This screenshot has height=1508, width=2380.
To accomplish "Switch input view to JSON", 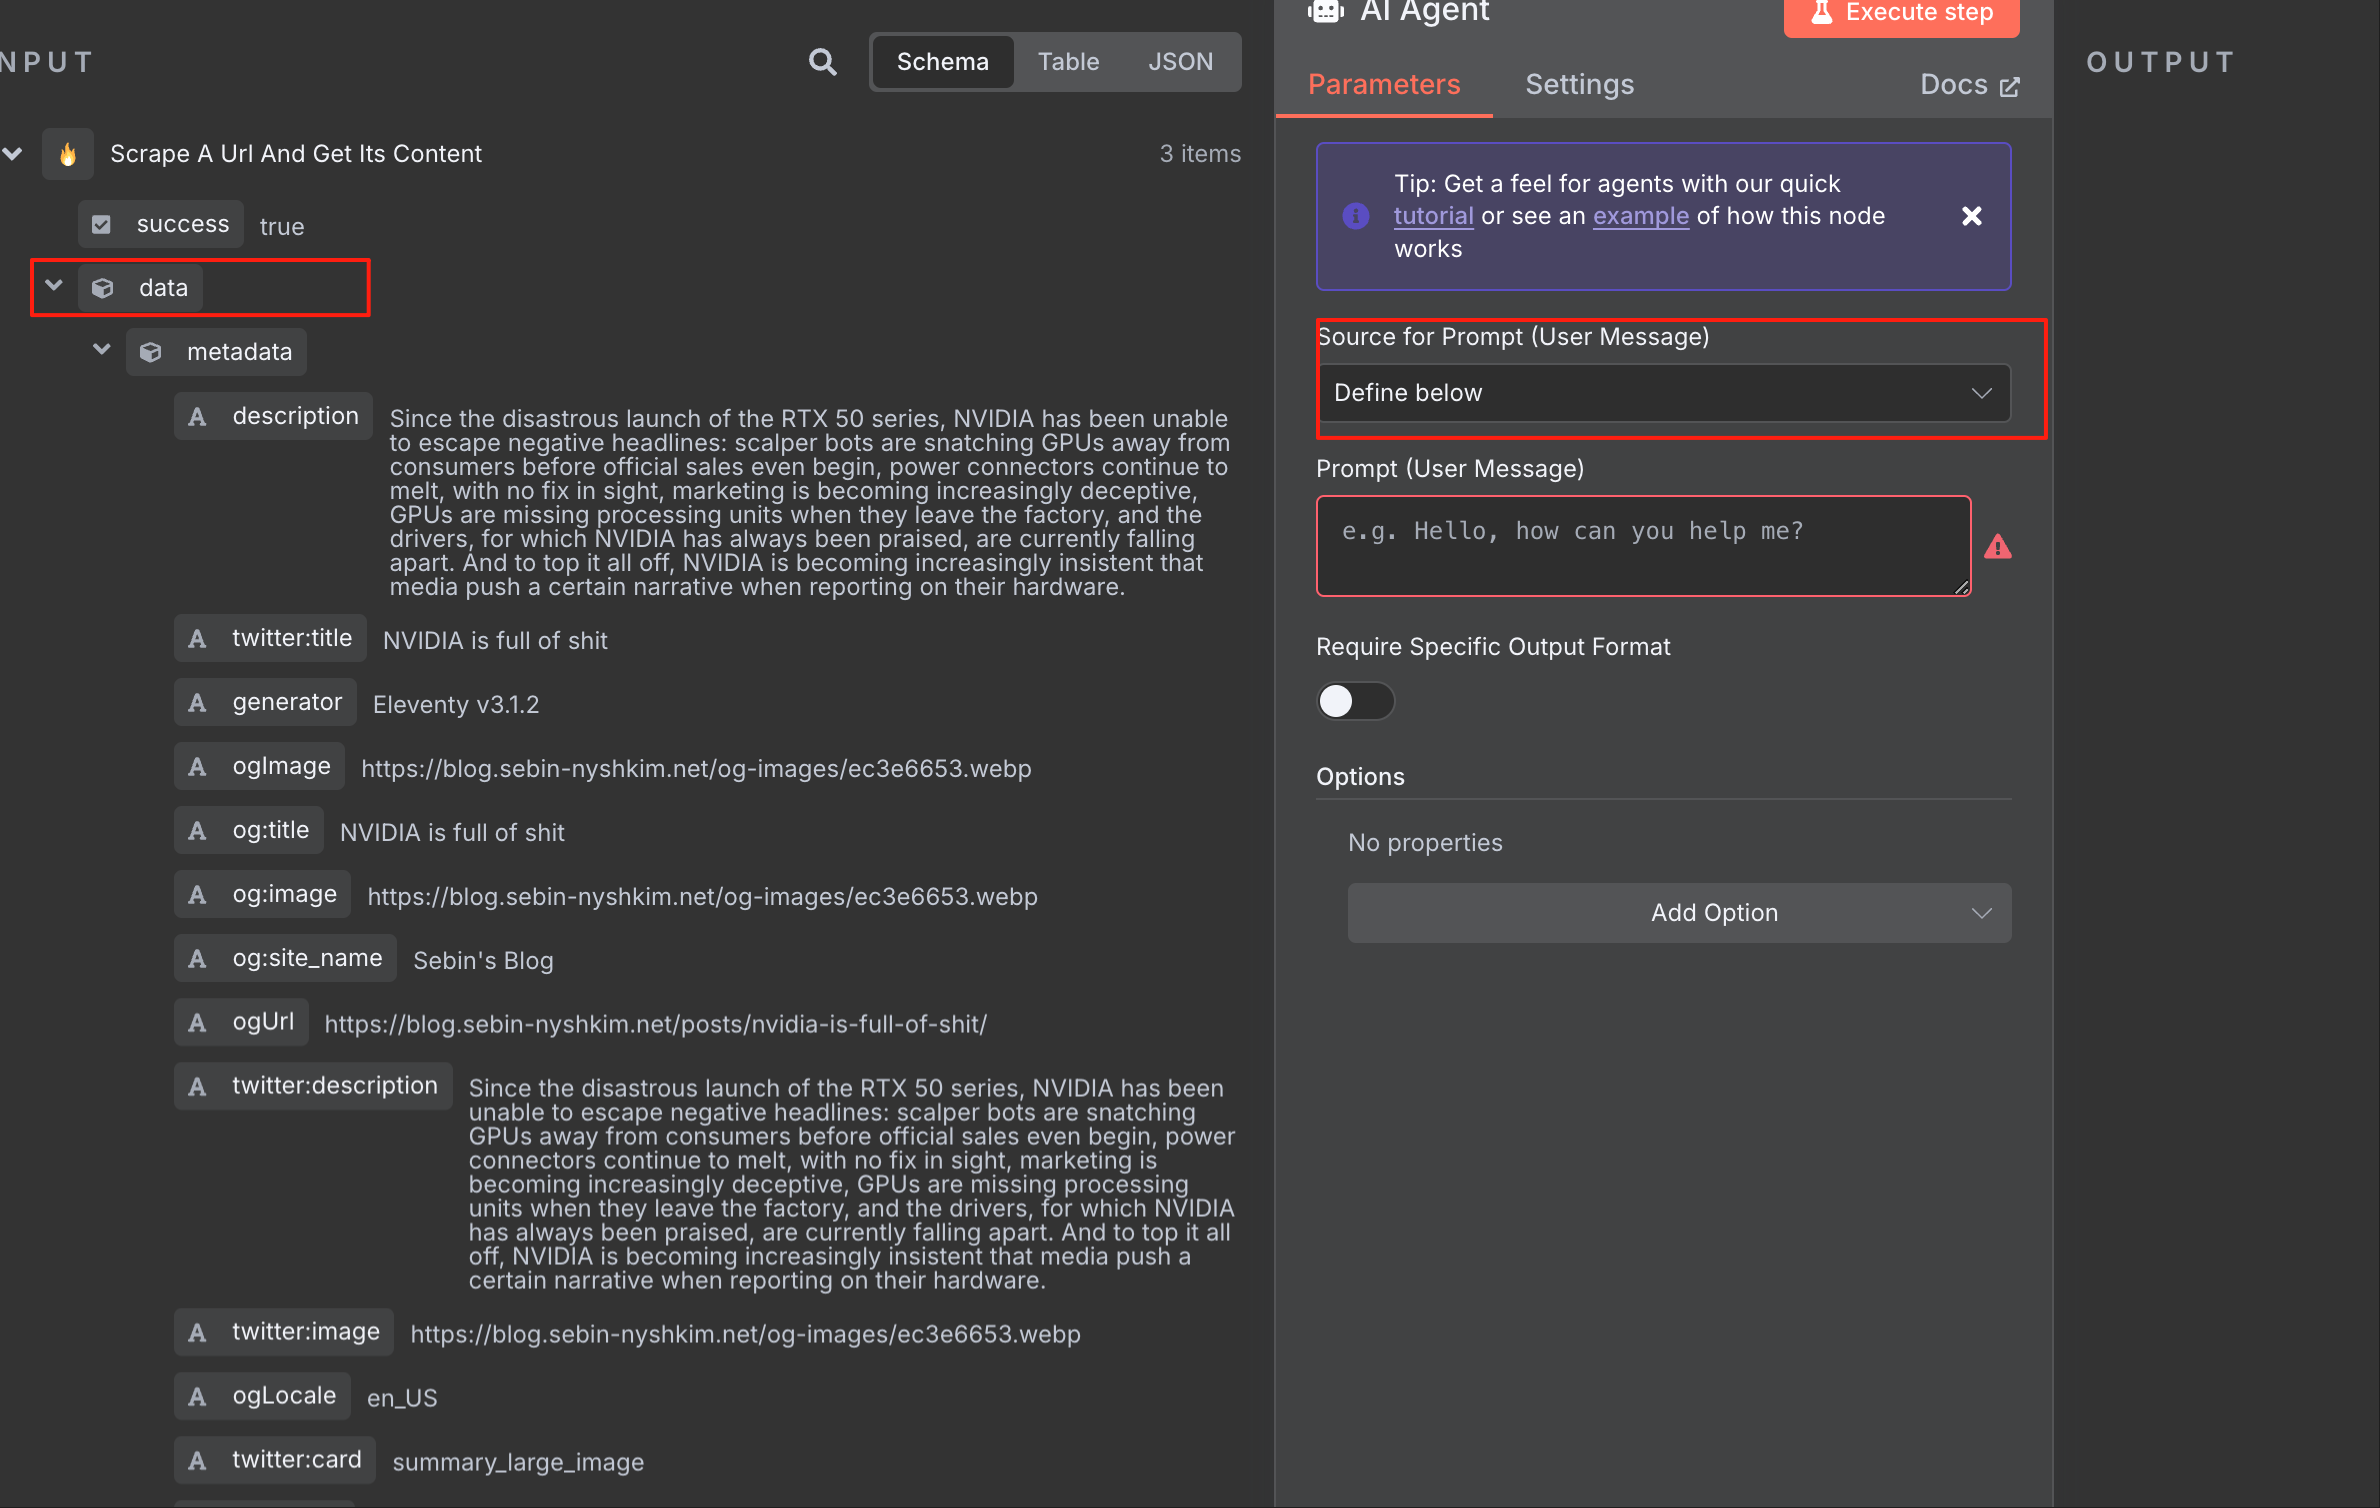I will 1180,62.
